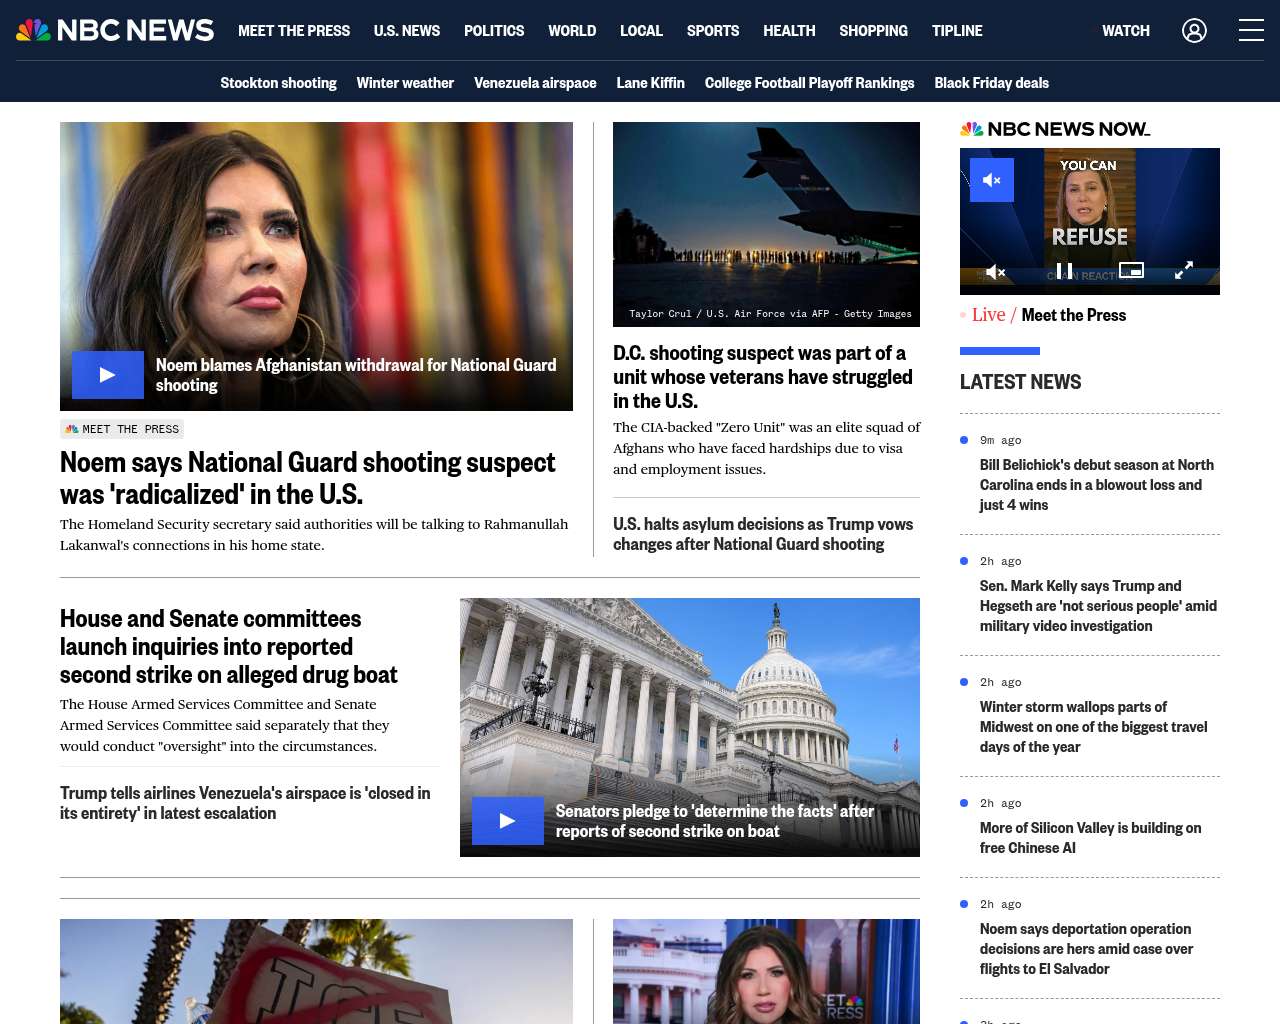1280x1024 pixels.
Task: Click the House Armed Services Committee summary text
Action: click(x=225, y=725)
